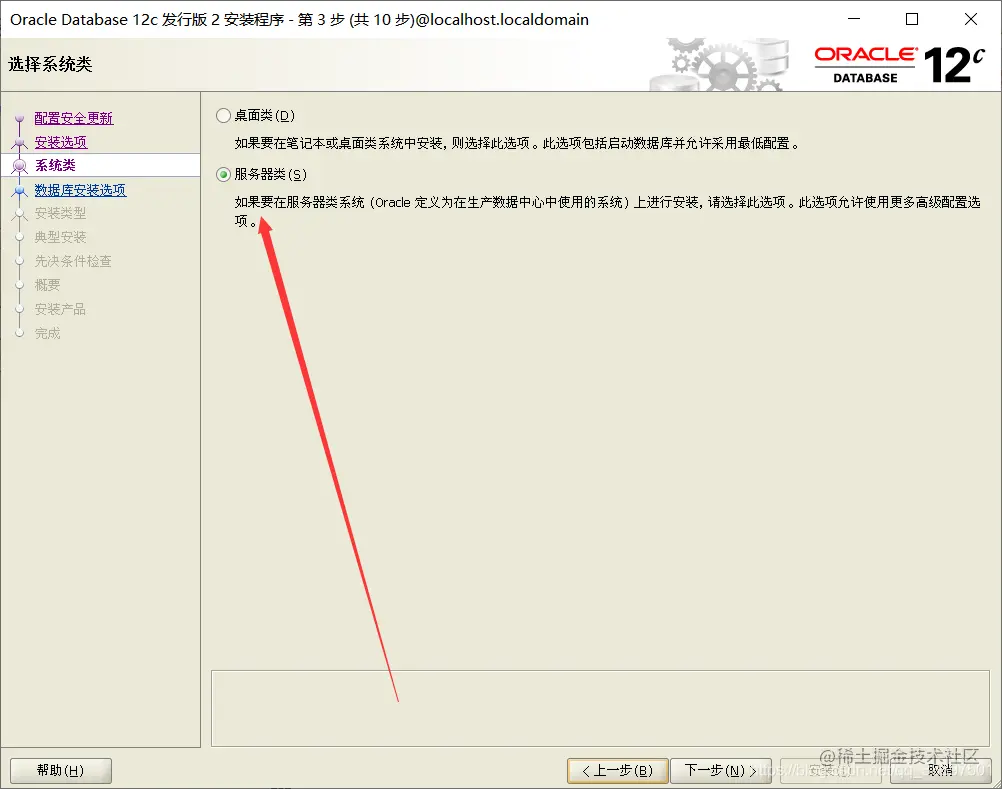Click the step marker icon beside 数据库安装选项
Screen dimensions: 1002x789
[x=19, y=190]
